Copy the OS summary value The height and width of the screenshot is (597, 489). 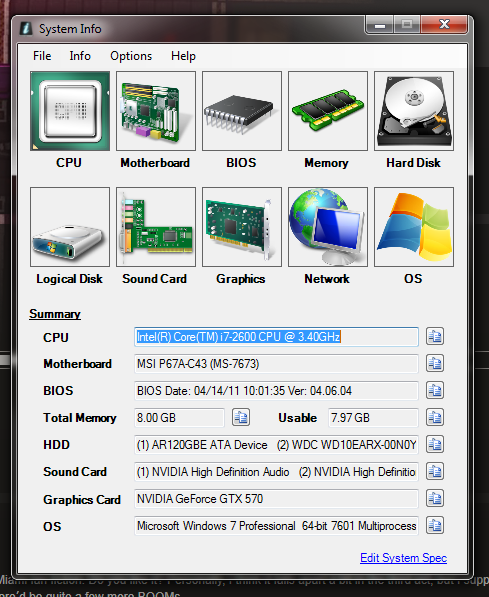pyautogui.click(x=435, y=526)
